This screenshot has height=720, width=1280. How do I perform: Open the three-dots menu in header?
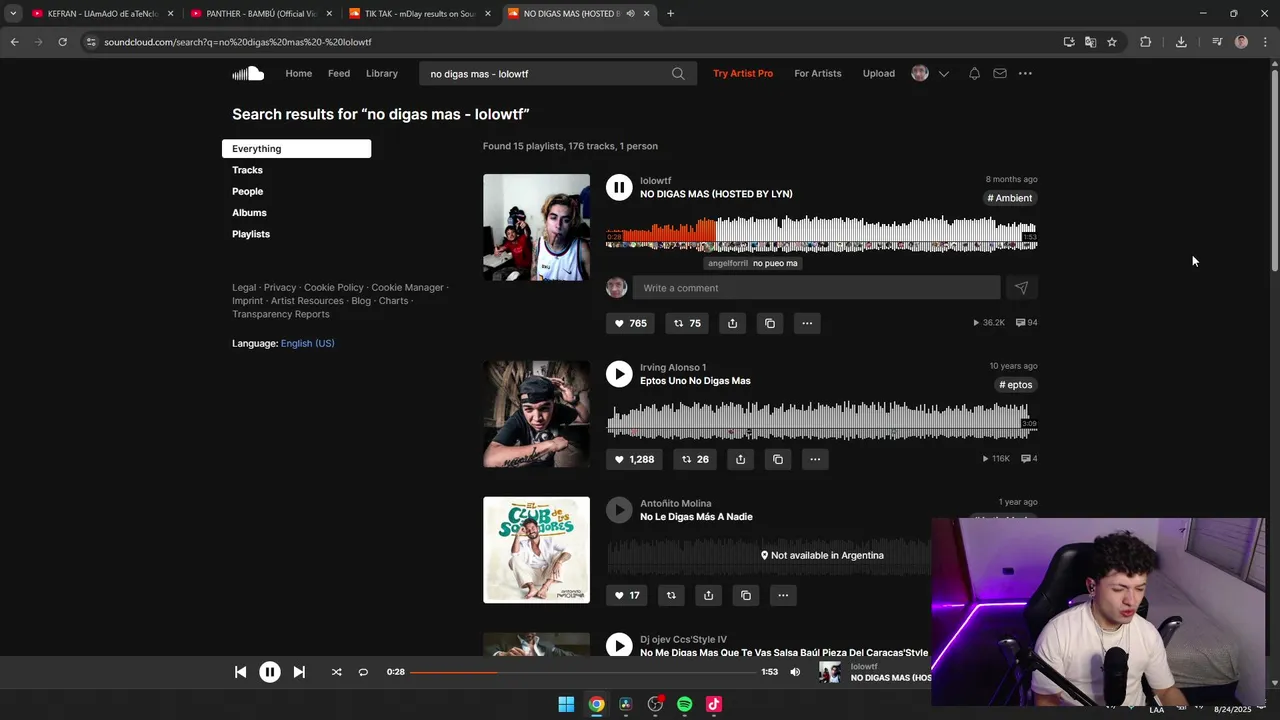tap(1025, 73)
